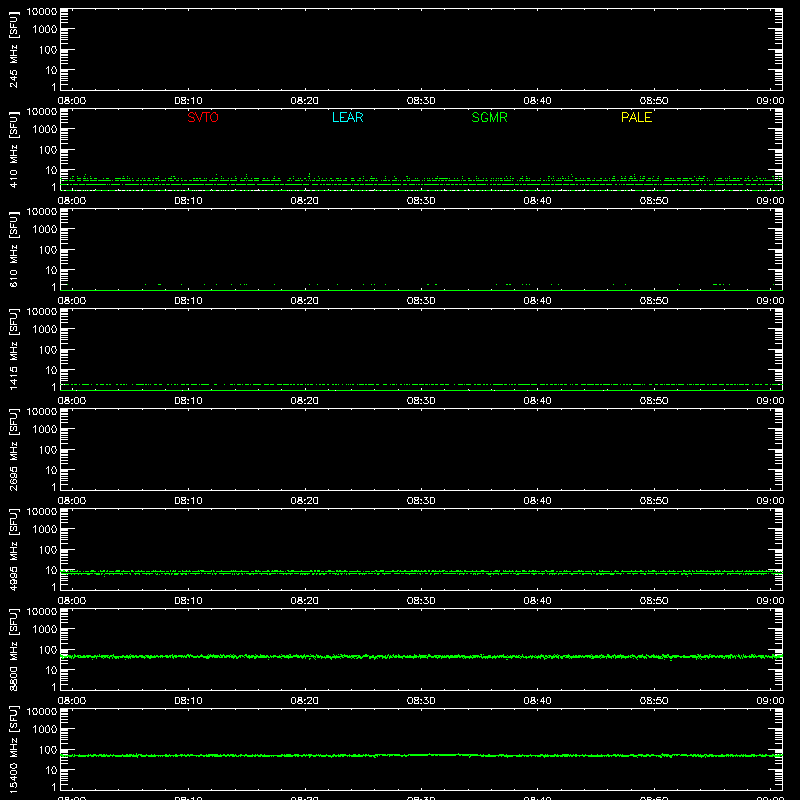Click the green SGMR station label

[489, 117]
